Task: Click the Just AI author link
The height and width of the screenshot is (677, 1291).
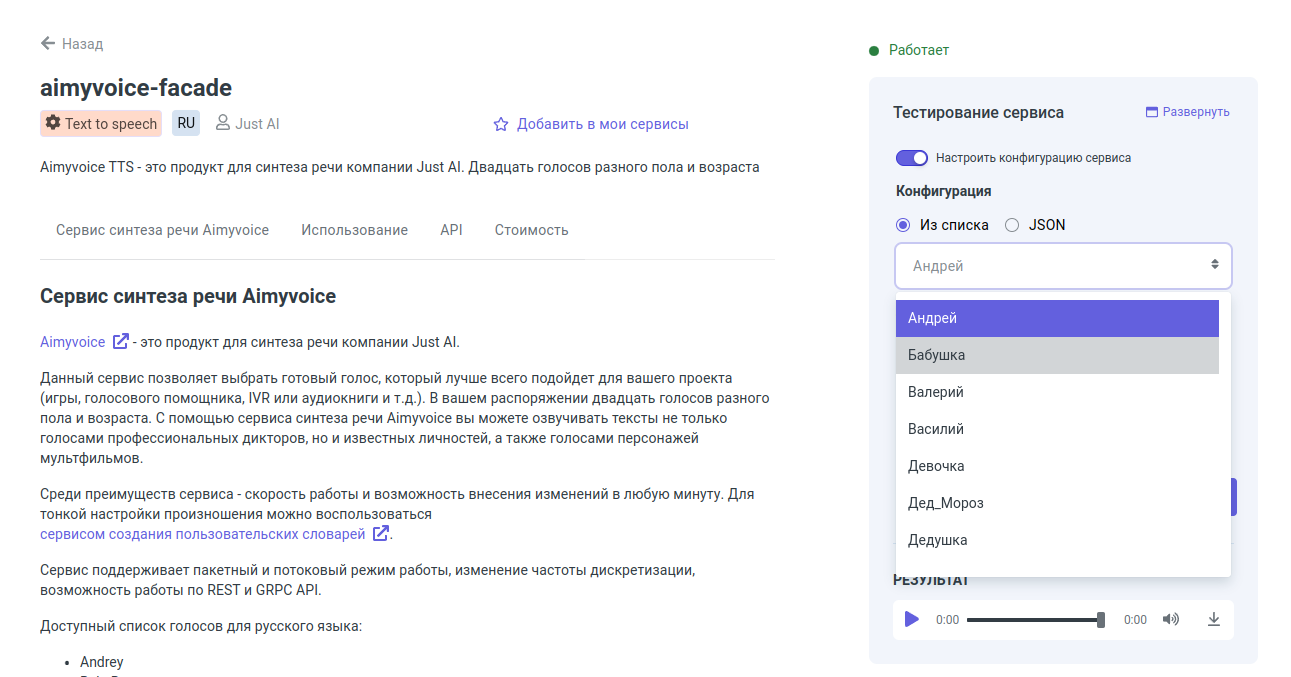Action: 257,124
